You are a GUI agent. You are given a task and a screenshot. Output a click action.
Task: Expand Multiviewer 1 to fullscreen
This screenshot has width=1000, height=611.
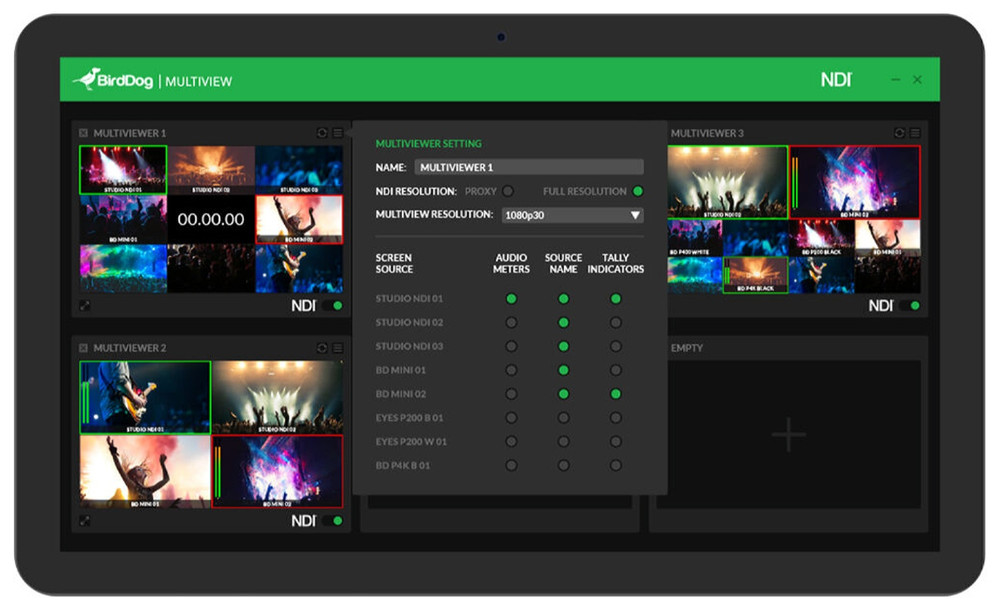tap(83, 305)
